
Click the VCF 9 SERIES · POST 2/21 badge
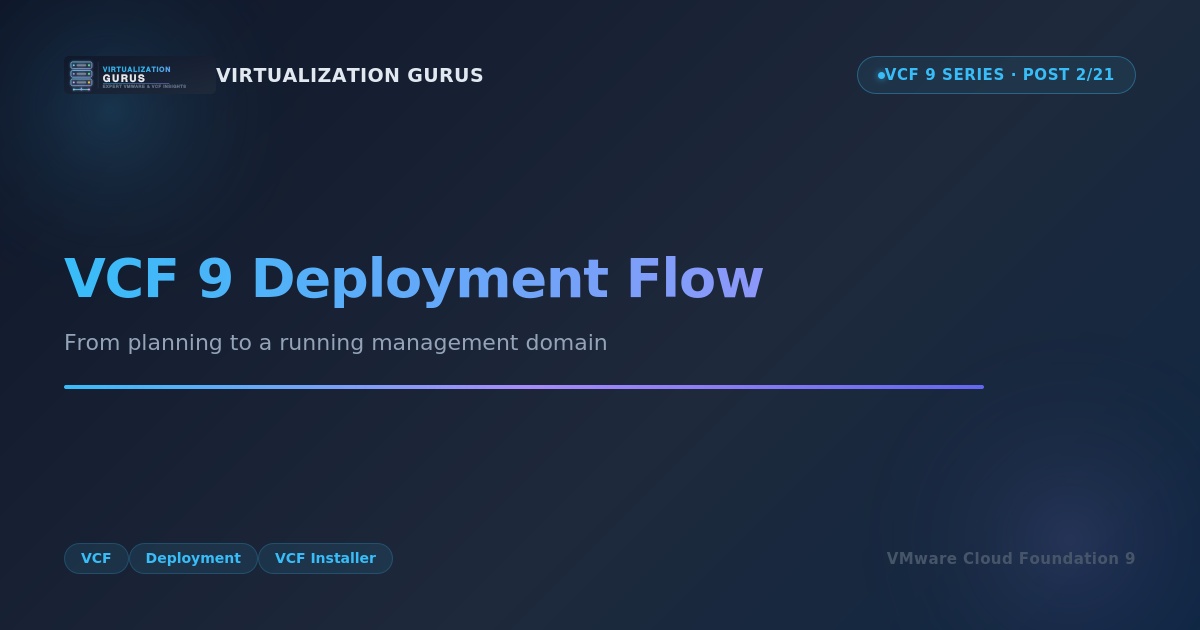(x=996, y=75)
